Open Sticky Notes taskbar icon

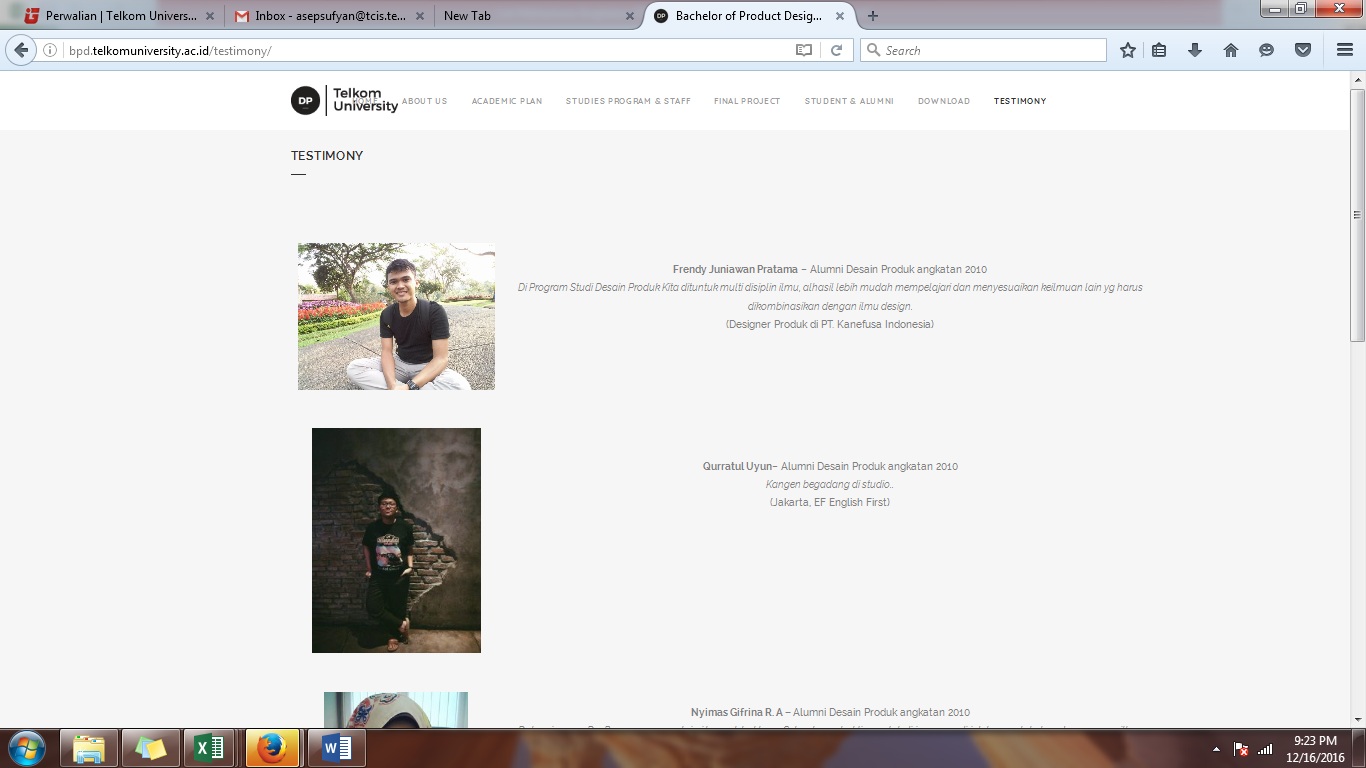click(150, 748)
